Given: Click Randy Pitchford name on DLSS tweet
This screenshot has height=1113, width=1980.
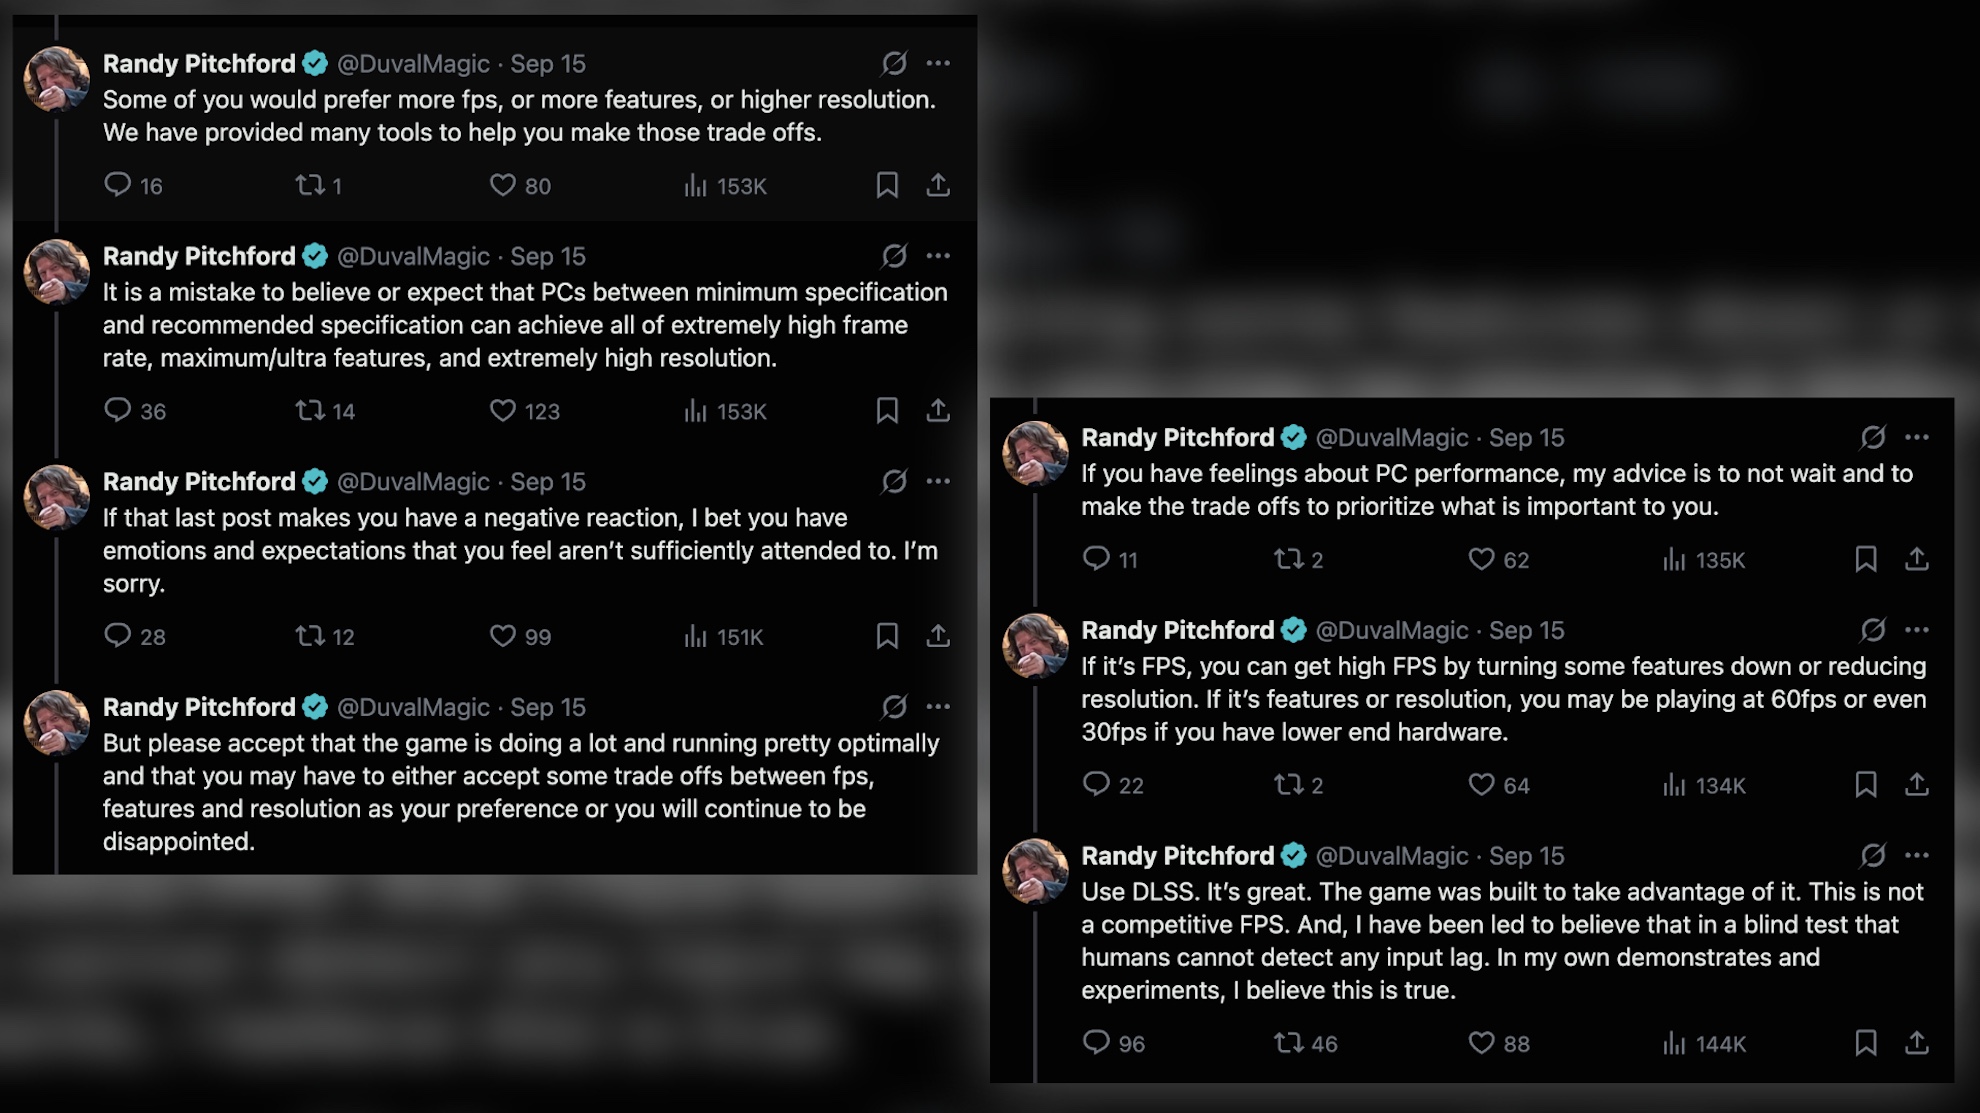Looking at the screenshot, I should point(1177,856).
